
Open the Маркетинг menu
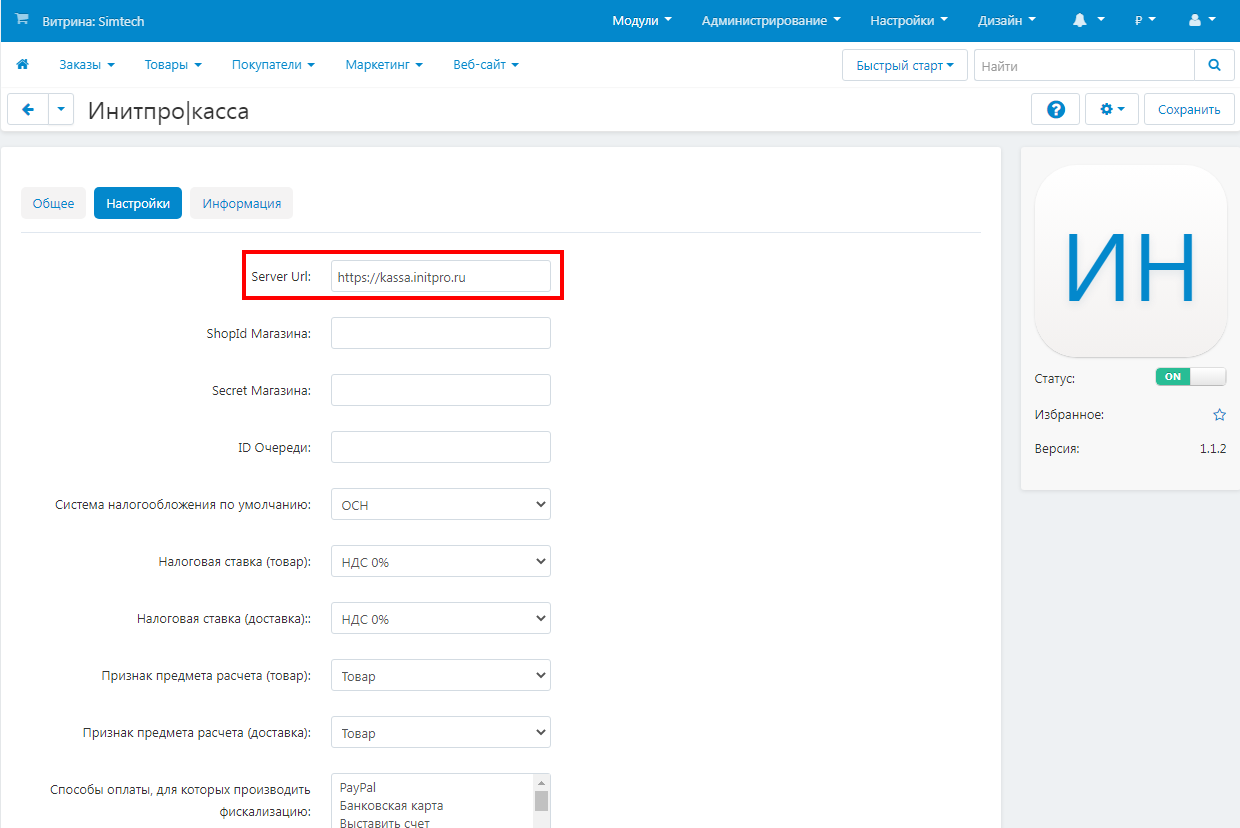(384, 65)
